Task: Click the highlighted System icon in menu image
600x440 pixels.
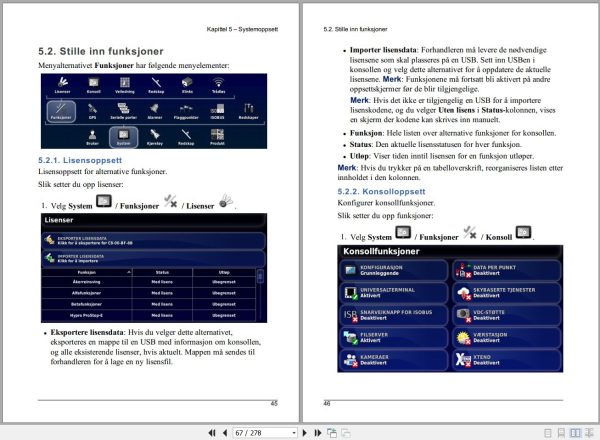Action: click(123, 137)
